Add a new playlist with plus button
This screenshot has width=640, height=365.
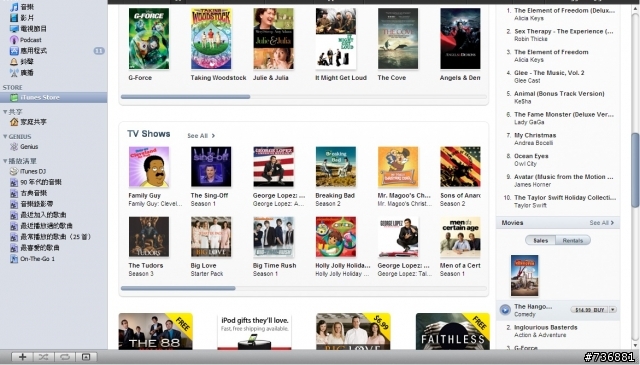click(x=22, y=357)
